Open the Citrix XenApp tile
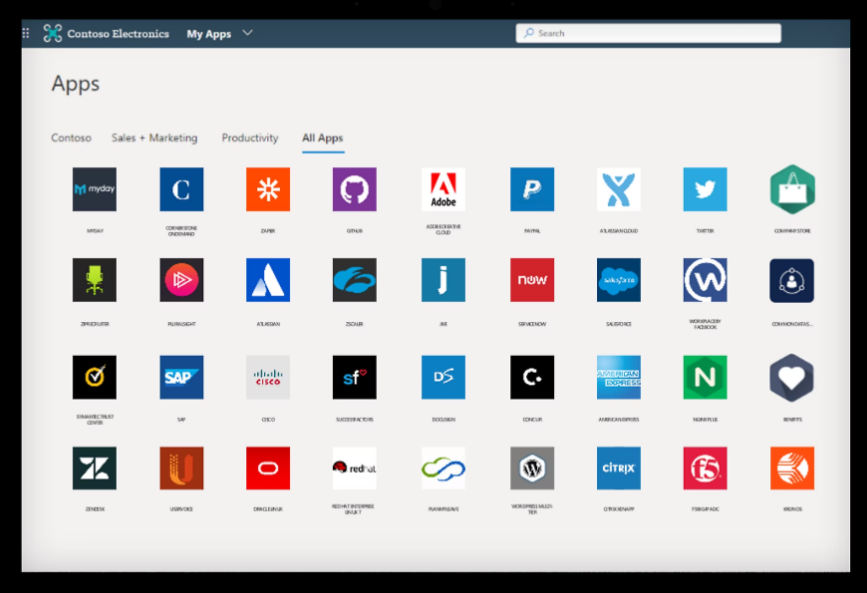Screen dimensions: 867x593 [x=618, y=468]
